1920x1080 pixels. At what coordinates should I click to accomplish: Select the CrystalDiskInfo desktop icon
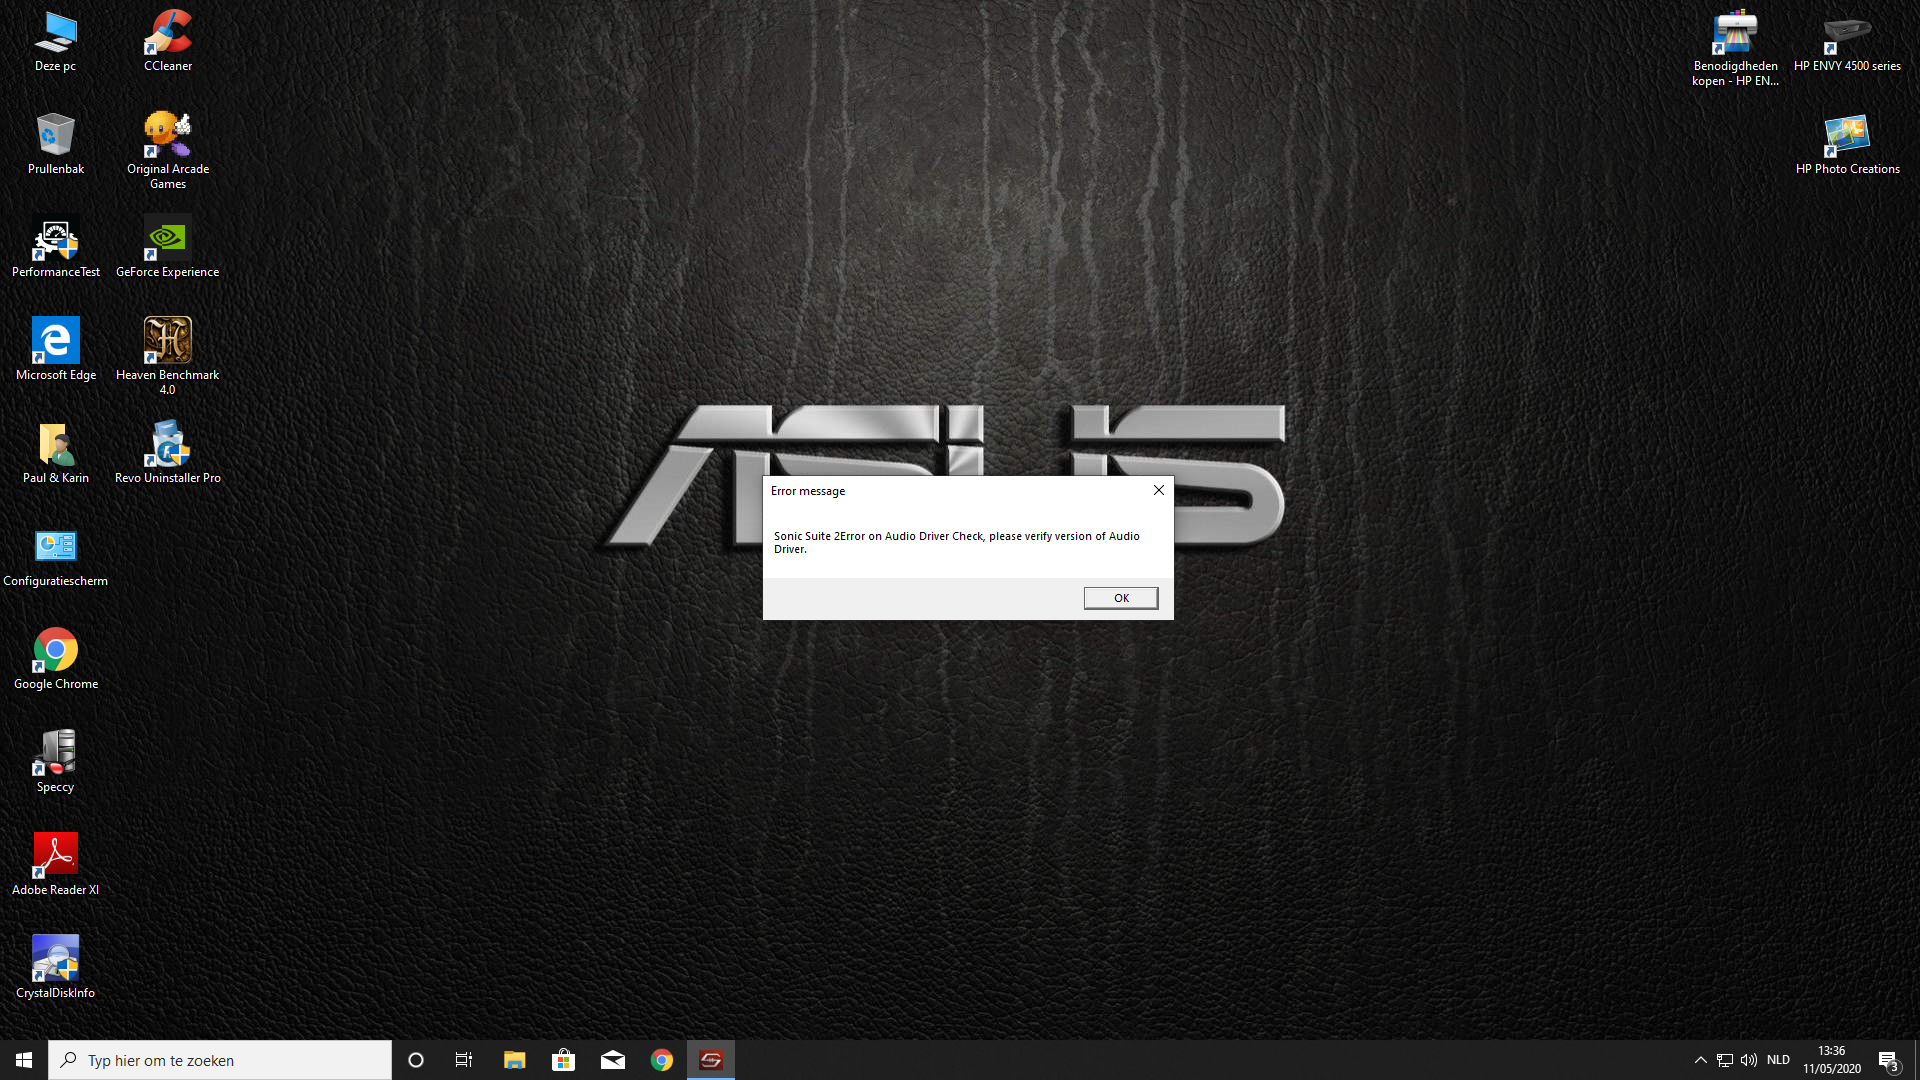pos(56,967)
